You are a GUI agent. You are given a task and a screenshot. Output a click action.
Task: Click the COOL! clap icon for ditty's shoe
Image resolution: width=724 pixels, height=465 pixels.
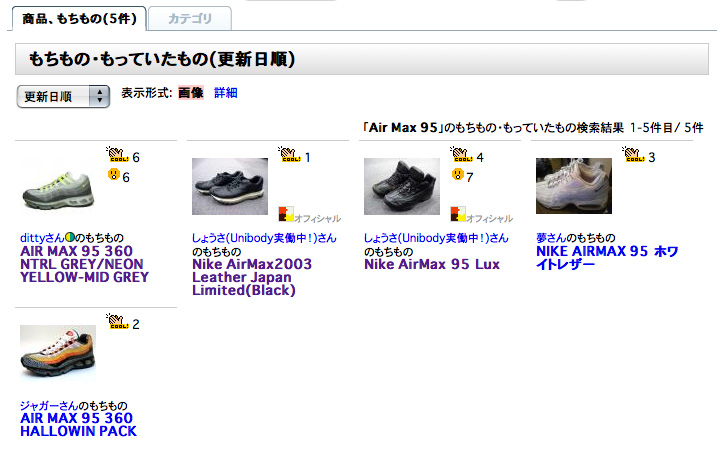[117, 154]
